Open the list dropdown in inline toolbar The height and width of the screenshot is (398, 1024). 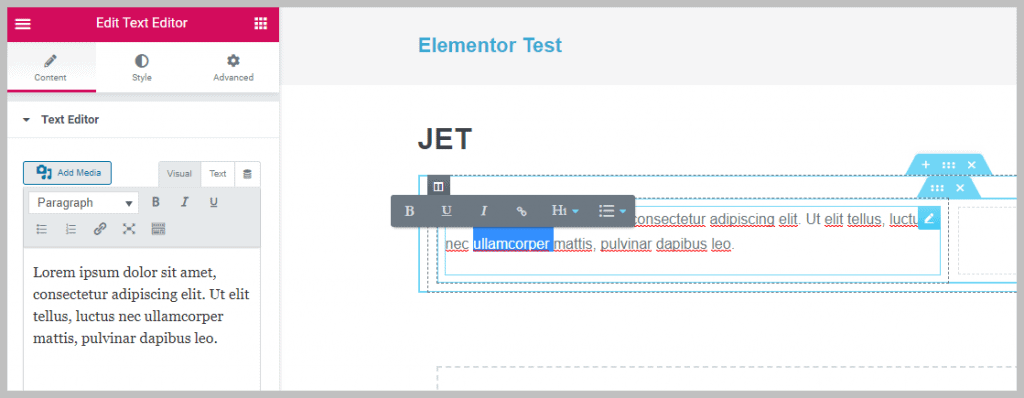coord(613,210)
